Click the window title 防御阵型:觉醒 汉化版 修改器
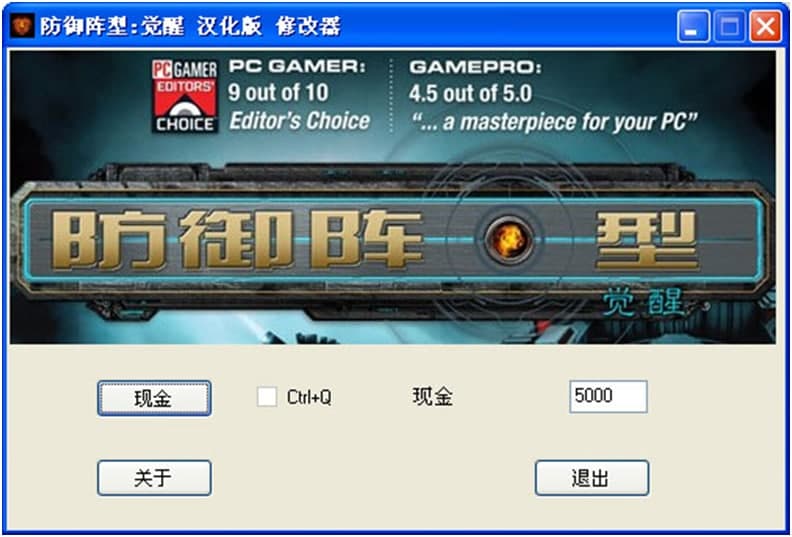The image size is (792, 537). [x=190, y=26]
